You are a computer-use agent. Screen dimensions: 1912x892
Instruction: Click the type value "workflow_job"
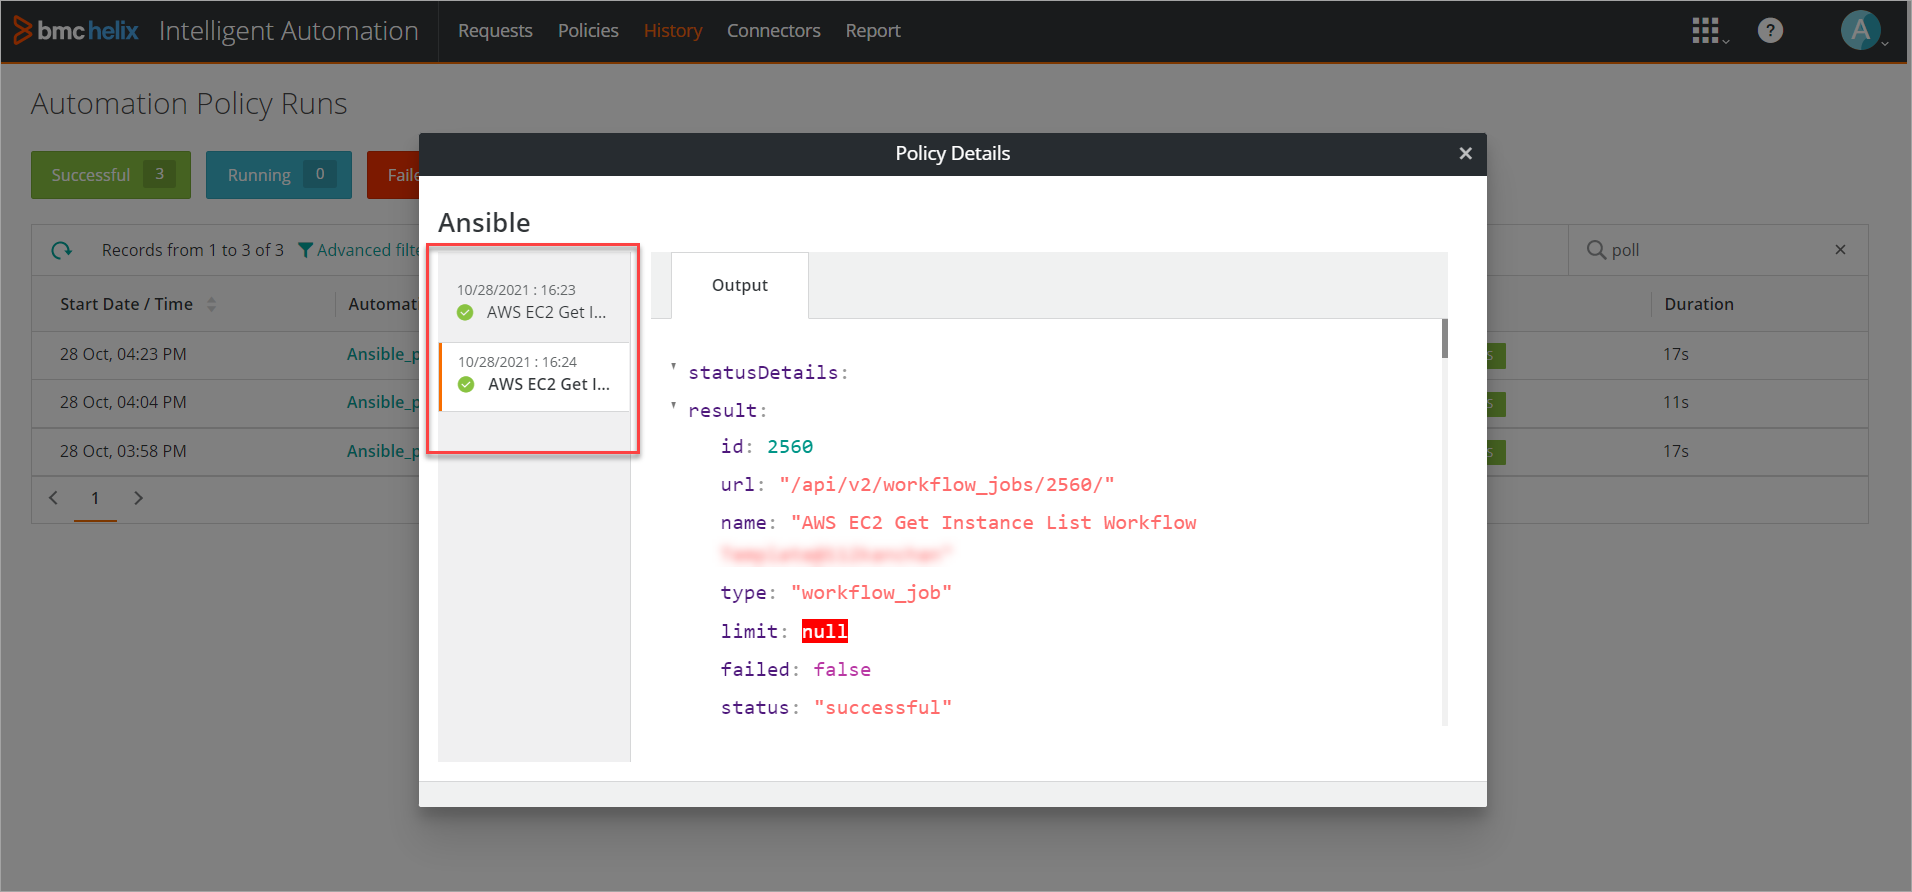coord(871,593)
